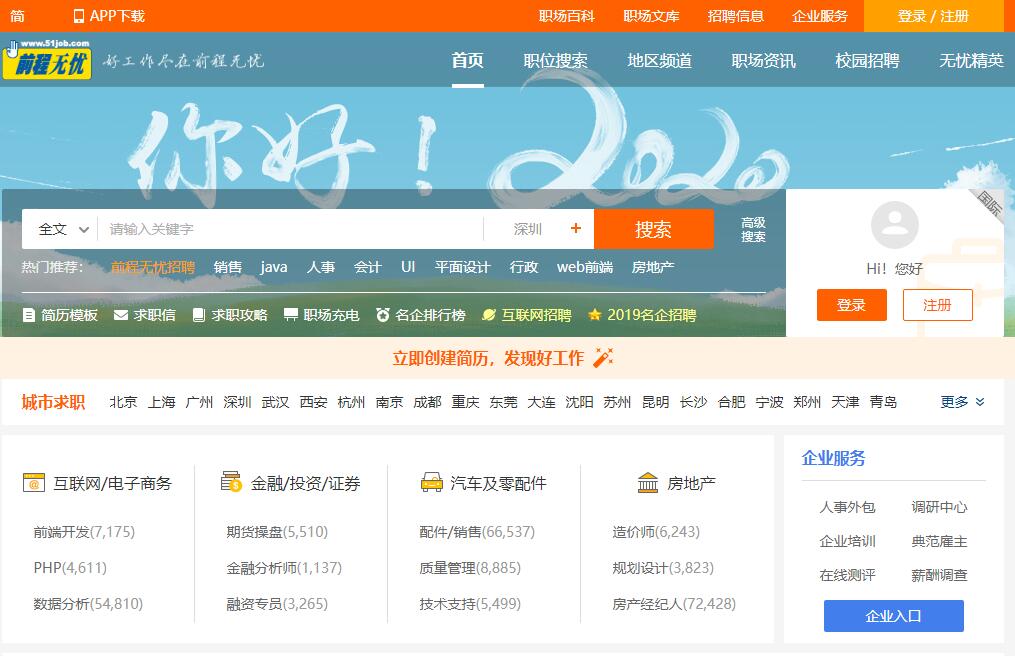
Task: Click the orange 登录 button in user panel
Action: click(x=851, y=305)
